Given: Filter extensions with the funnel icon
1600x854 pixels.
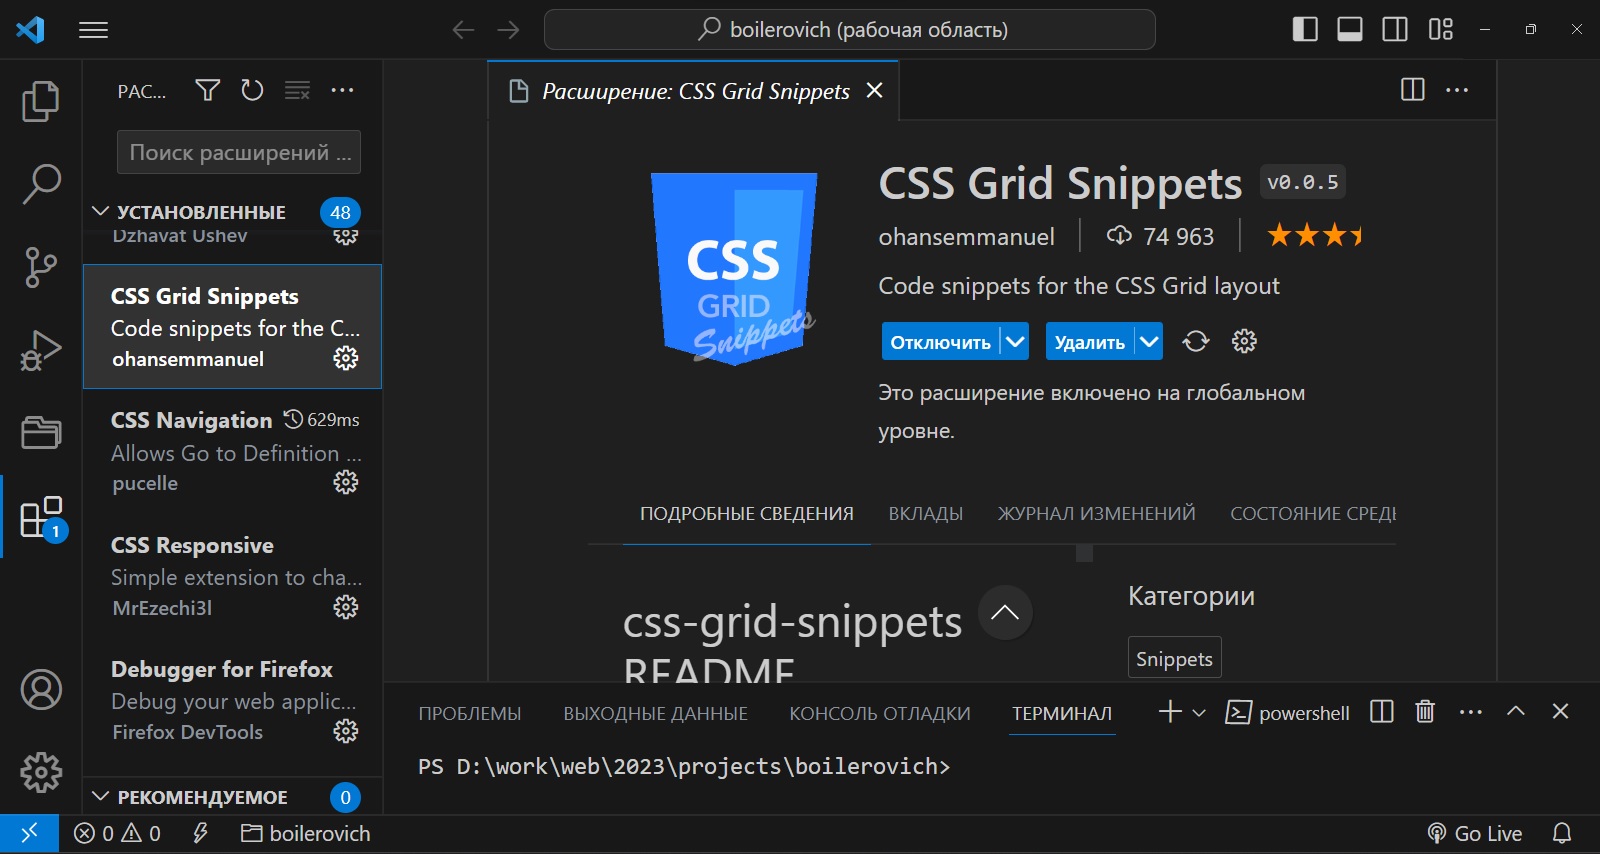Looking at the screenshot, I should 207,91.
